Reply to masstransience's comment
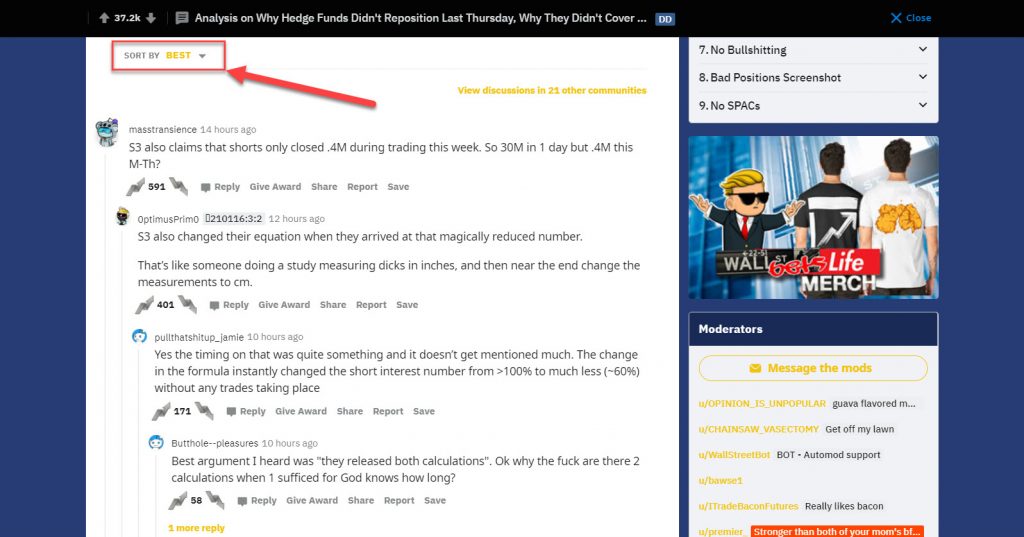Image resolution: width=1024 pixels, height=537 pixels. 220,187
